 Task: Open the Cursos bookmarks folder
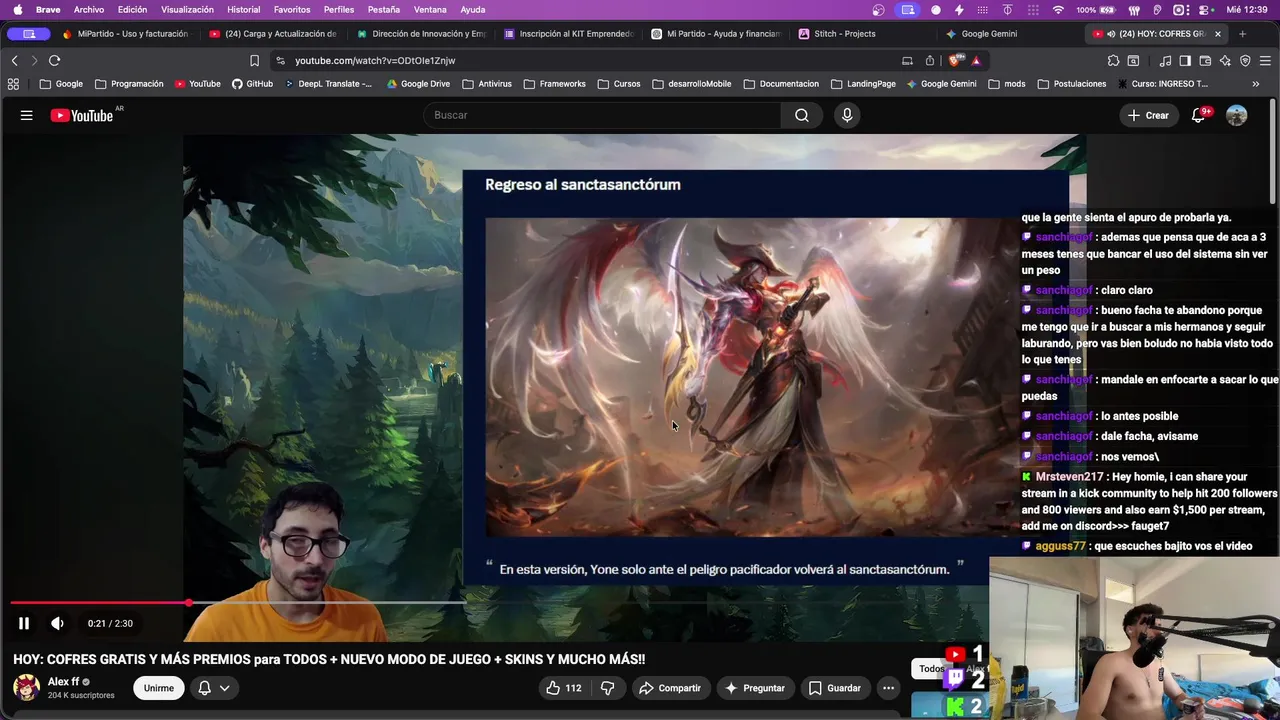pos(619,84)
